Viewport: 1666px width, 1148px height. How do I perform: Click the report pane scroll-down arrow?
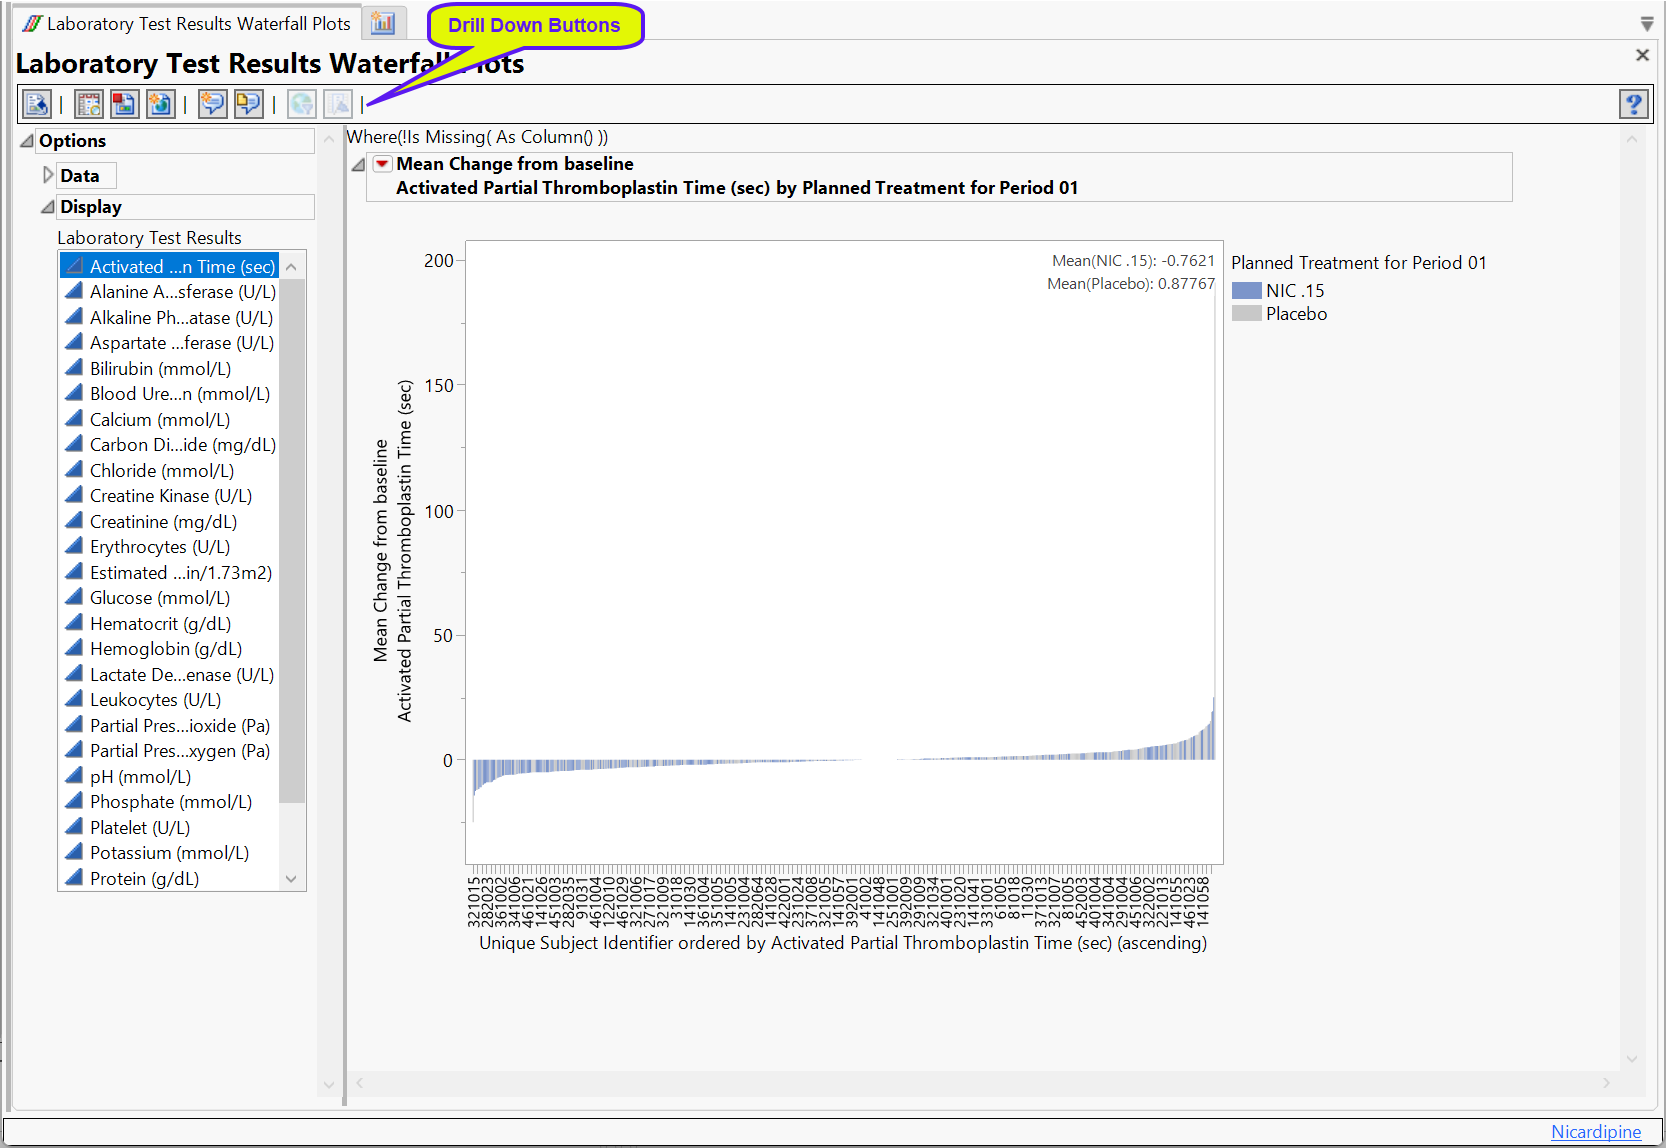point(1632,1060)
